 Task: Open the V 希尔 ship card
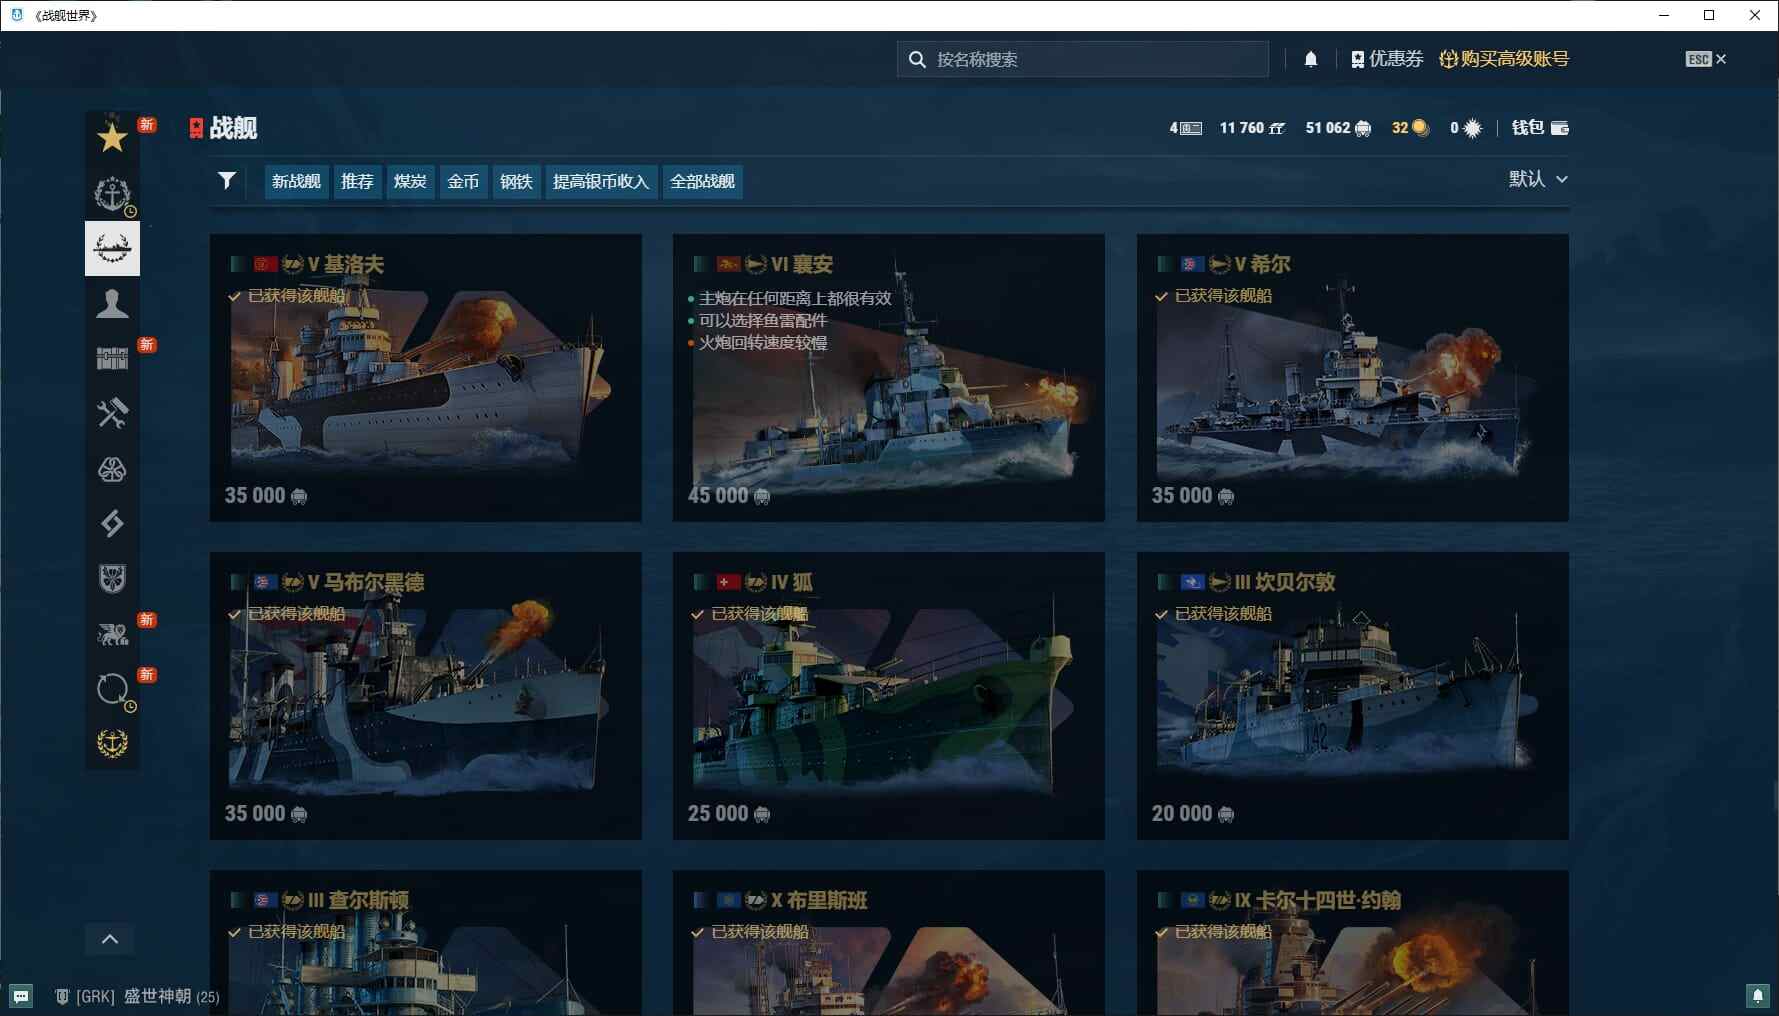click(1352, 378)
